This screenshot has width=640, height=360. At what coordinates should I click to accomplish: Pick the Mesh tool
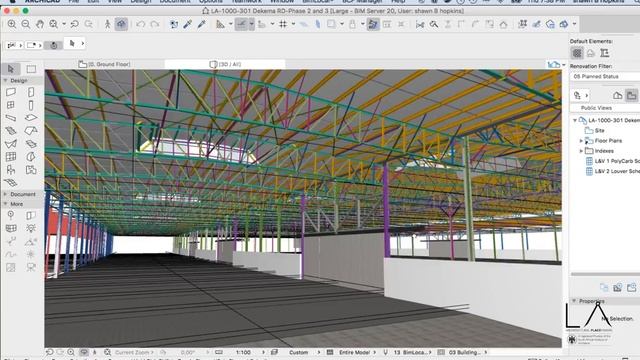click(x=11, y=182)
